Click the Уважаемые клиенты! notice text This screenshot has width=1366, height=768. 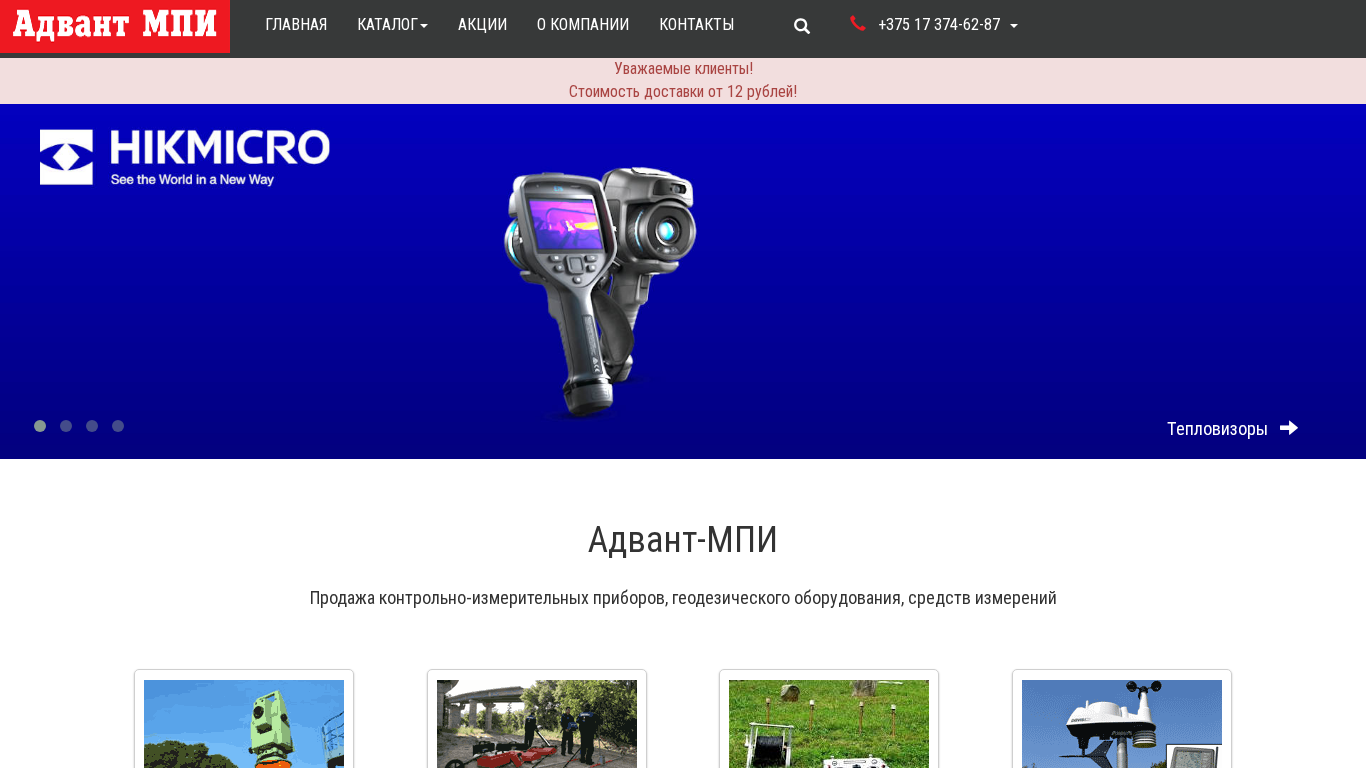coord(683,69)
